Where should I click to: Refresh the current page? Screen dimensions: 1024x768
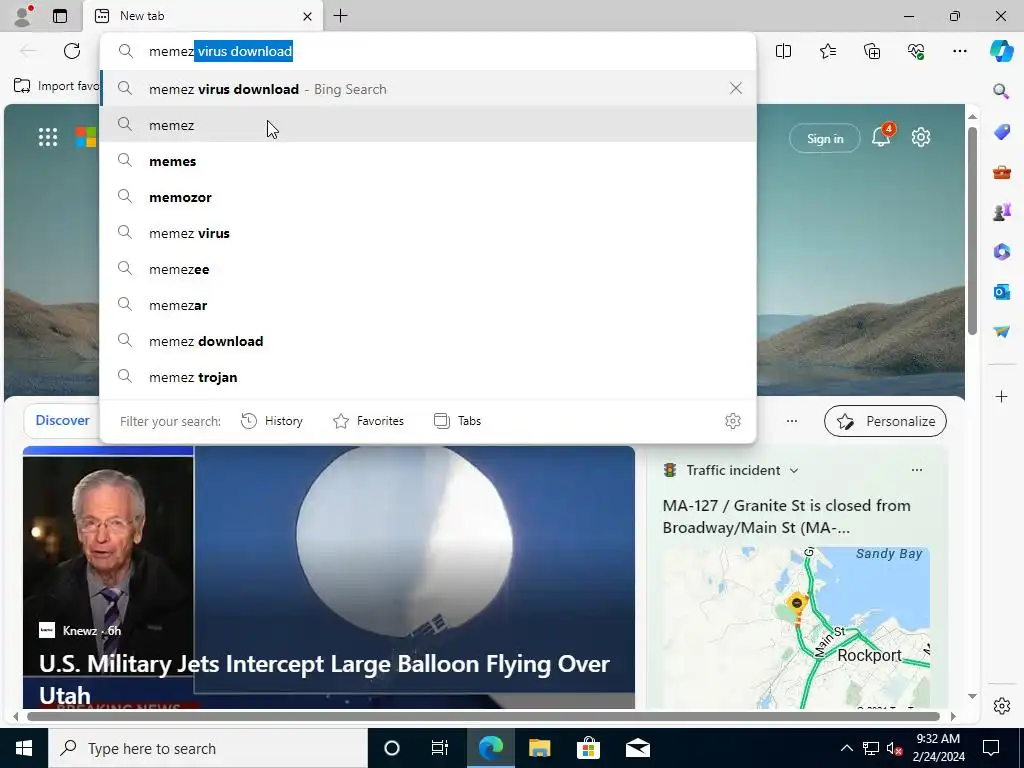pos(72,51)
